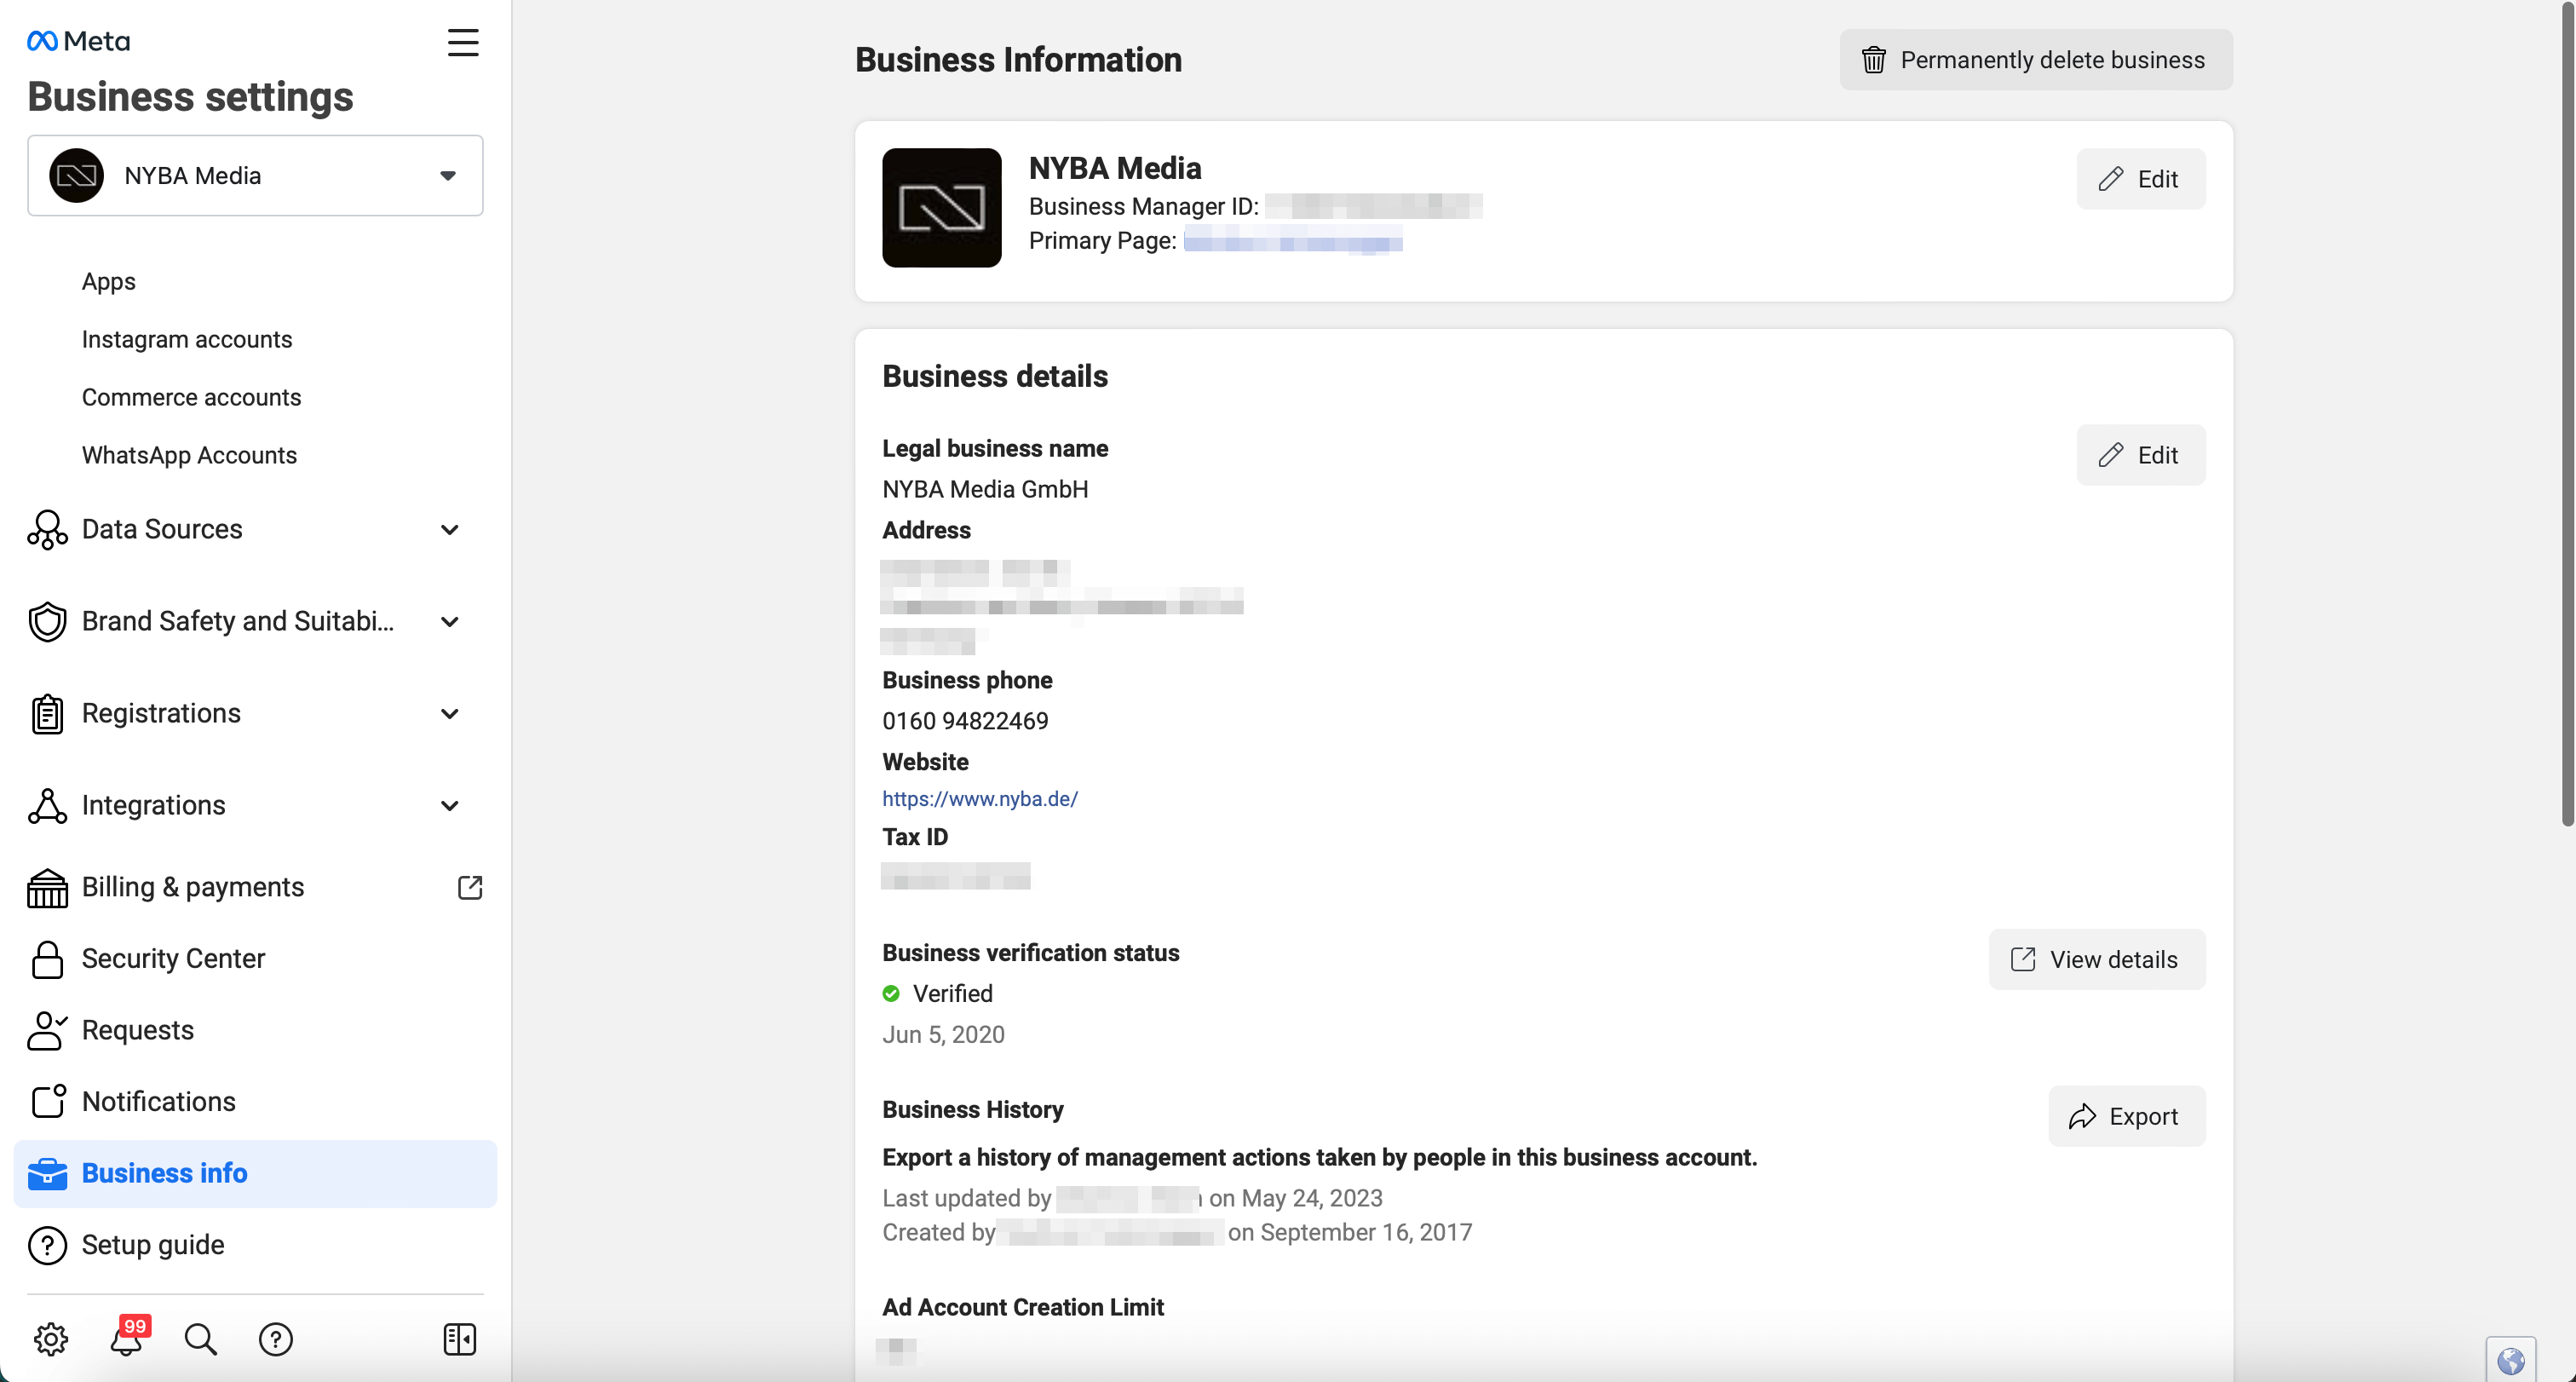Click View details for verification status
2576x1382 pixels.
point(2096,960)
